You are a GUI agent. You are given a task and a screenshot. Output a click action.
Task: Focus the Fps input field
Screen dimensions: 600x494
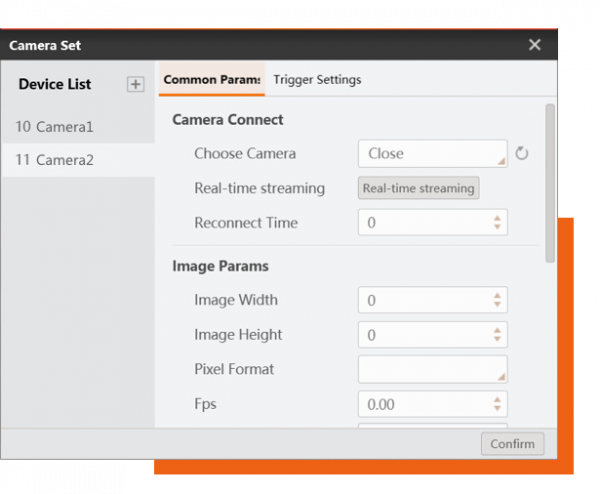pos(424,404)
